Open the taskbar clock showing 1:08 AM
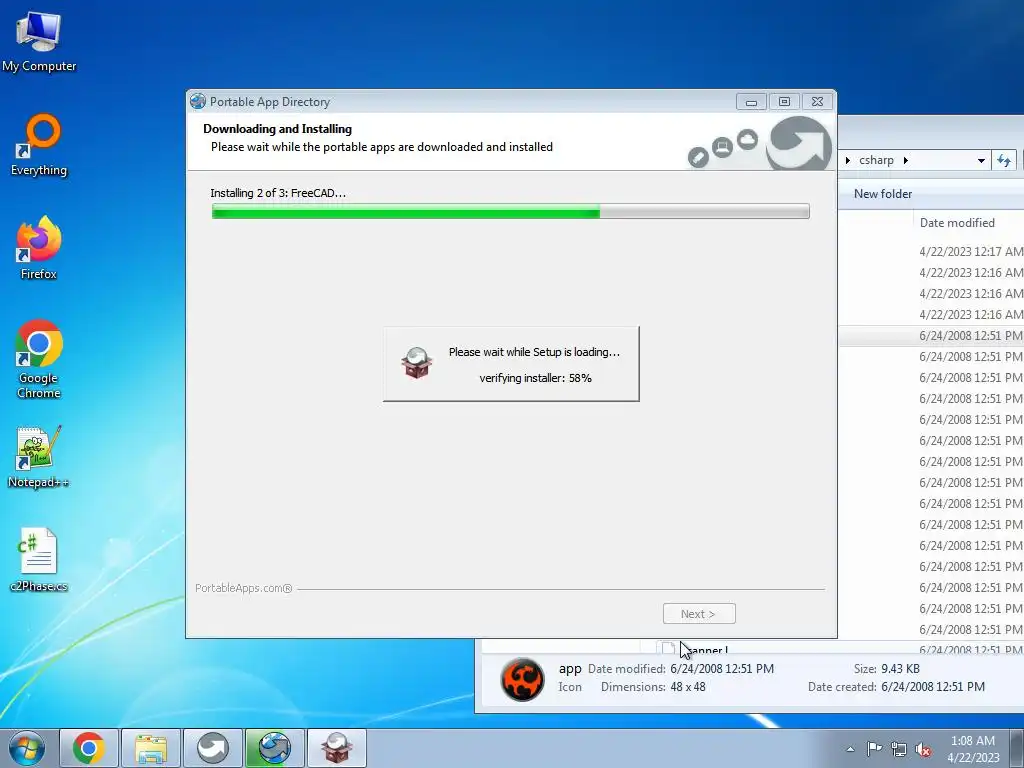The image size is (1024, 768). [973, 749]
